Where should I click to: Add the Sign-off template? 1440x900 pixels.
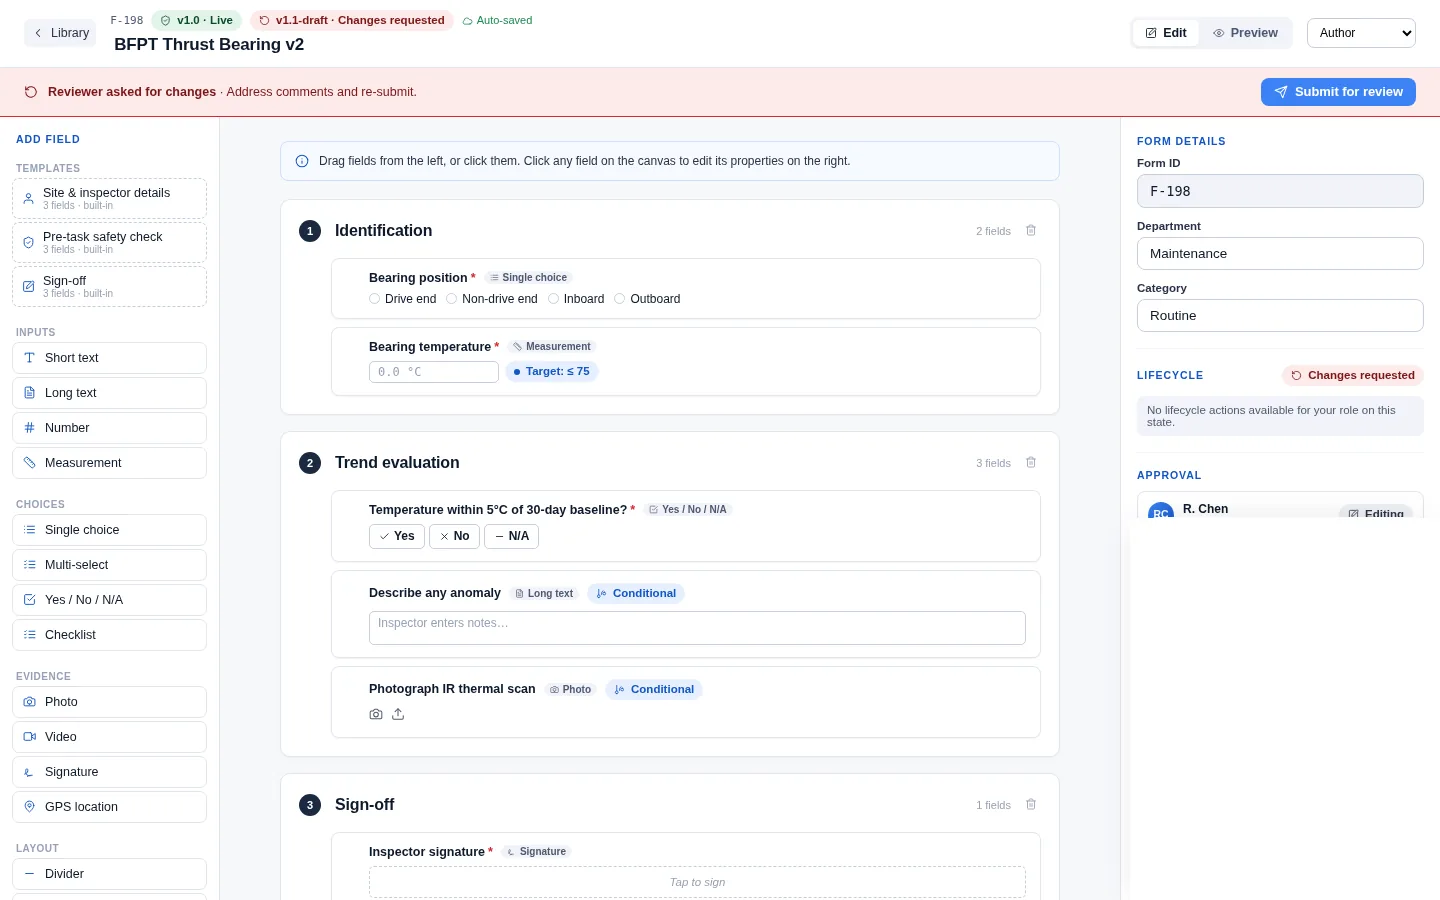coord(110,286)
